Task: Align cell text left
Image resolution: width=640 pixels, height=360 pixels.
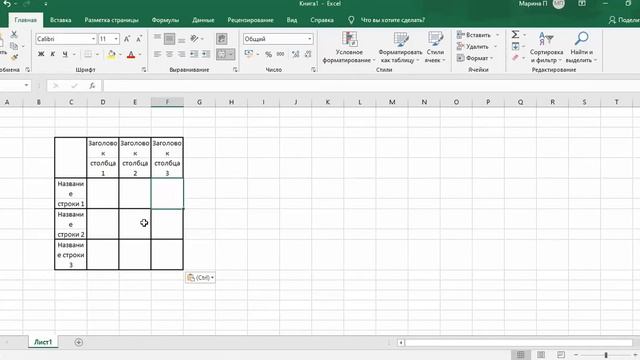Action: point(157,54)
